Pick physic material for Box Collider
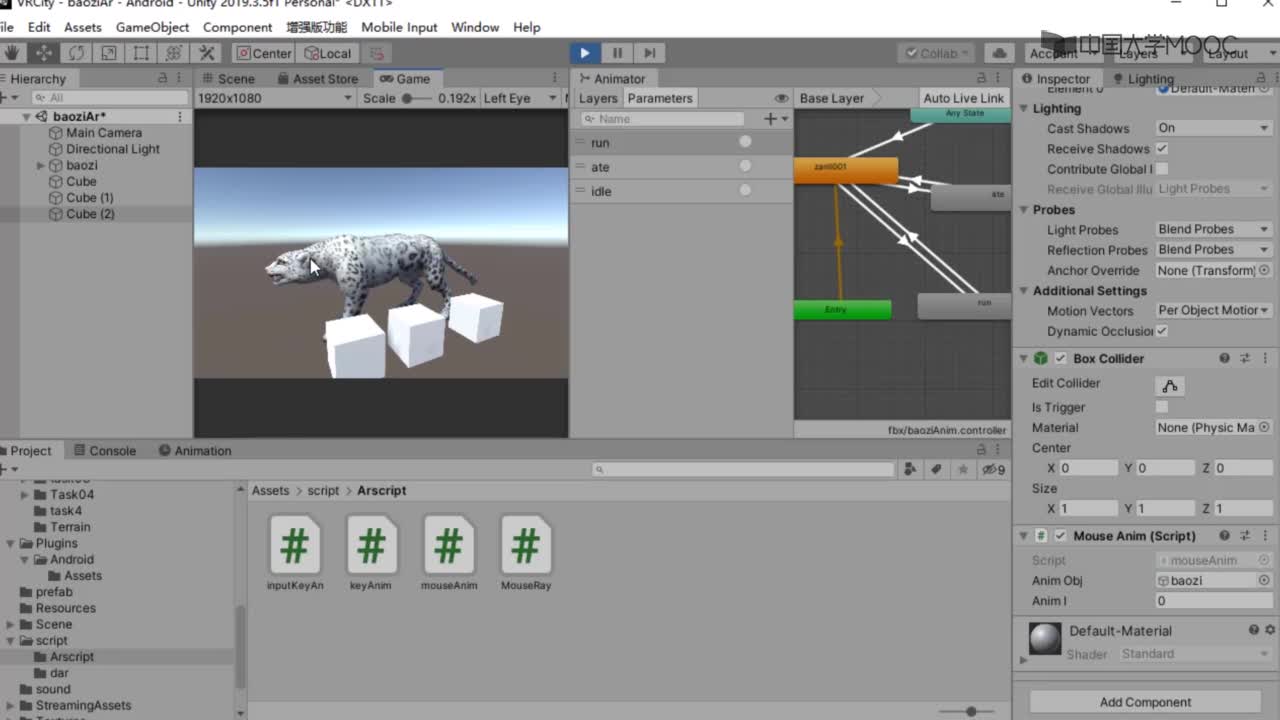Viewport: 1280px width, 720px height. 1264,427
